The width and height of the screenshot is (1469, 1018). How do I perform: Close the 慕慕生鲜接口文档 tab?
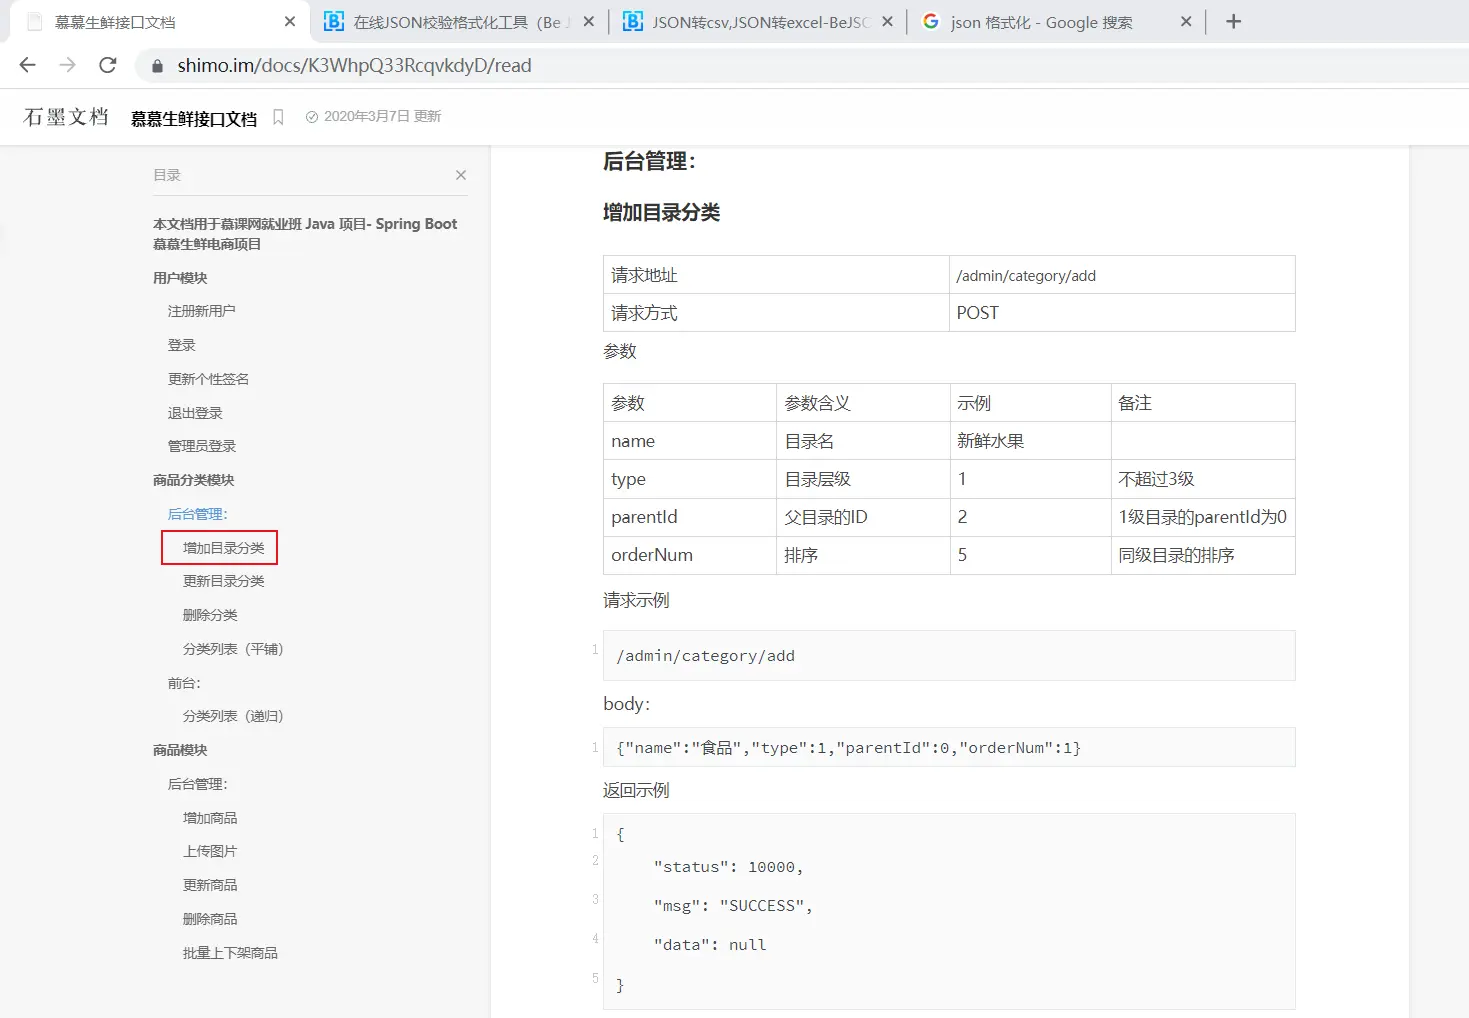290,21
